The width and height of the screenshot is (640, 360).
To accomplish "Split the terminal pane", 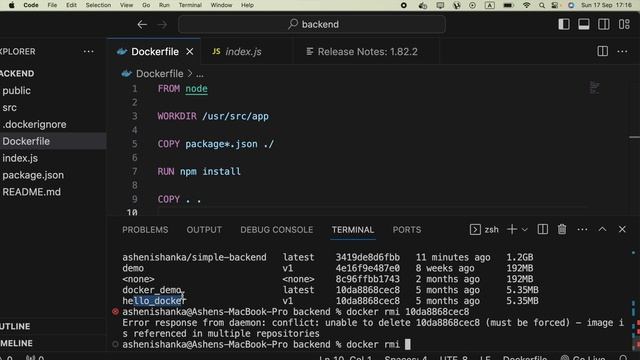I will (542, 229).
